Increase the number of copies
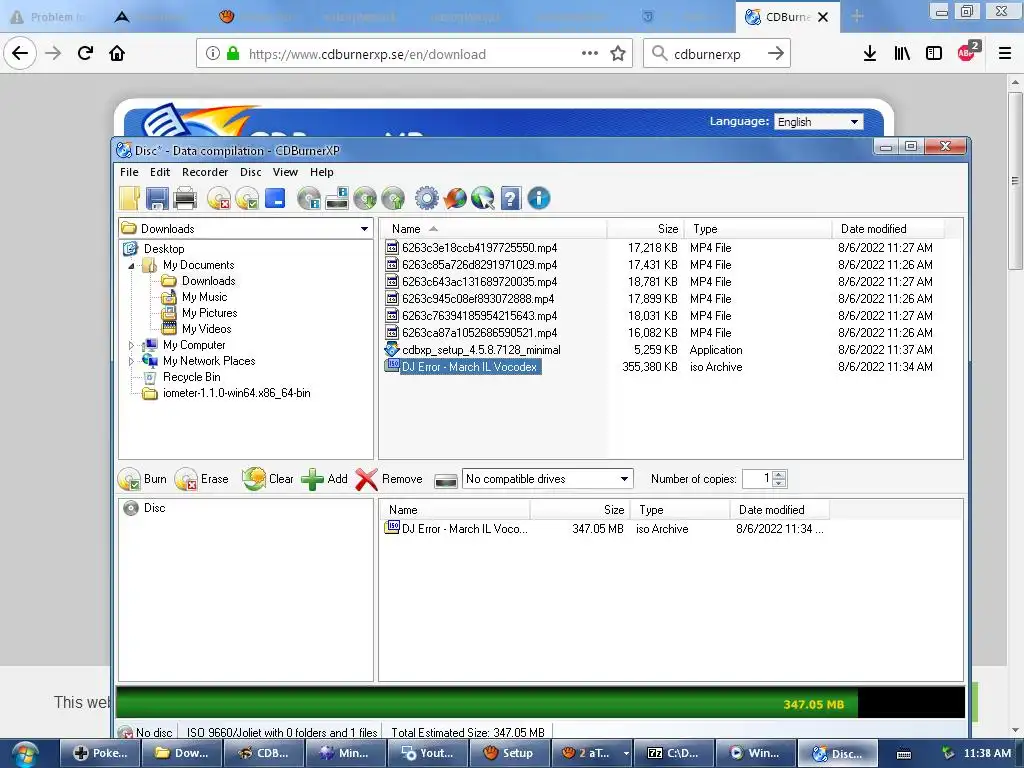1024x768 pixels. click(779, 474)
